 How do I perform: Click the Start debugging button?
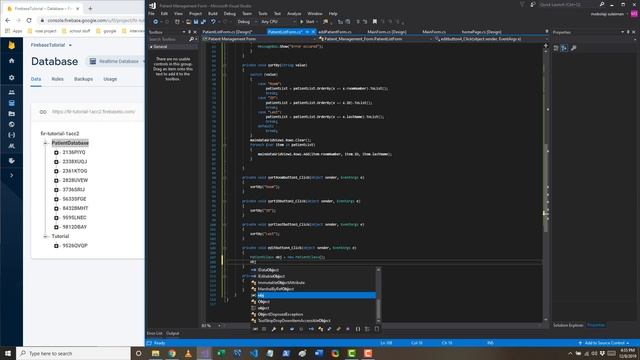pyautogui.click(x=308, y=22)
